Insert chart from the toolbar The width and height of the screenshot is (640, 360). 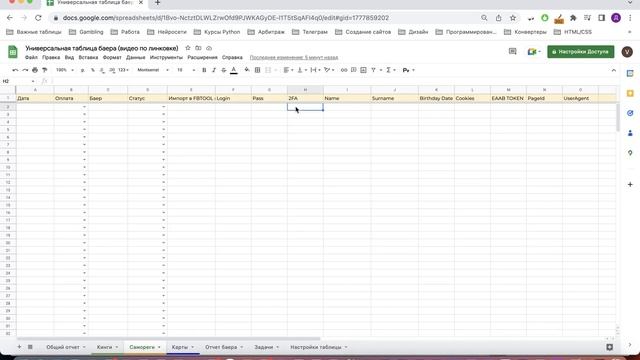click(x=363, y=70)
